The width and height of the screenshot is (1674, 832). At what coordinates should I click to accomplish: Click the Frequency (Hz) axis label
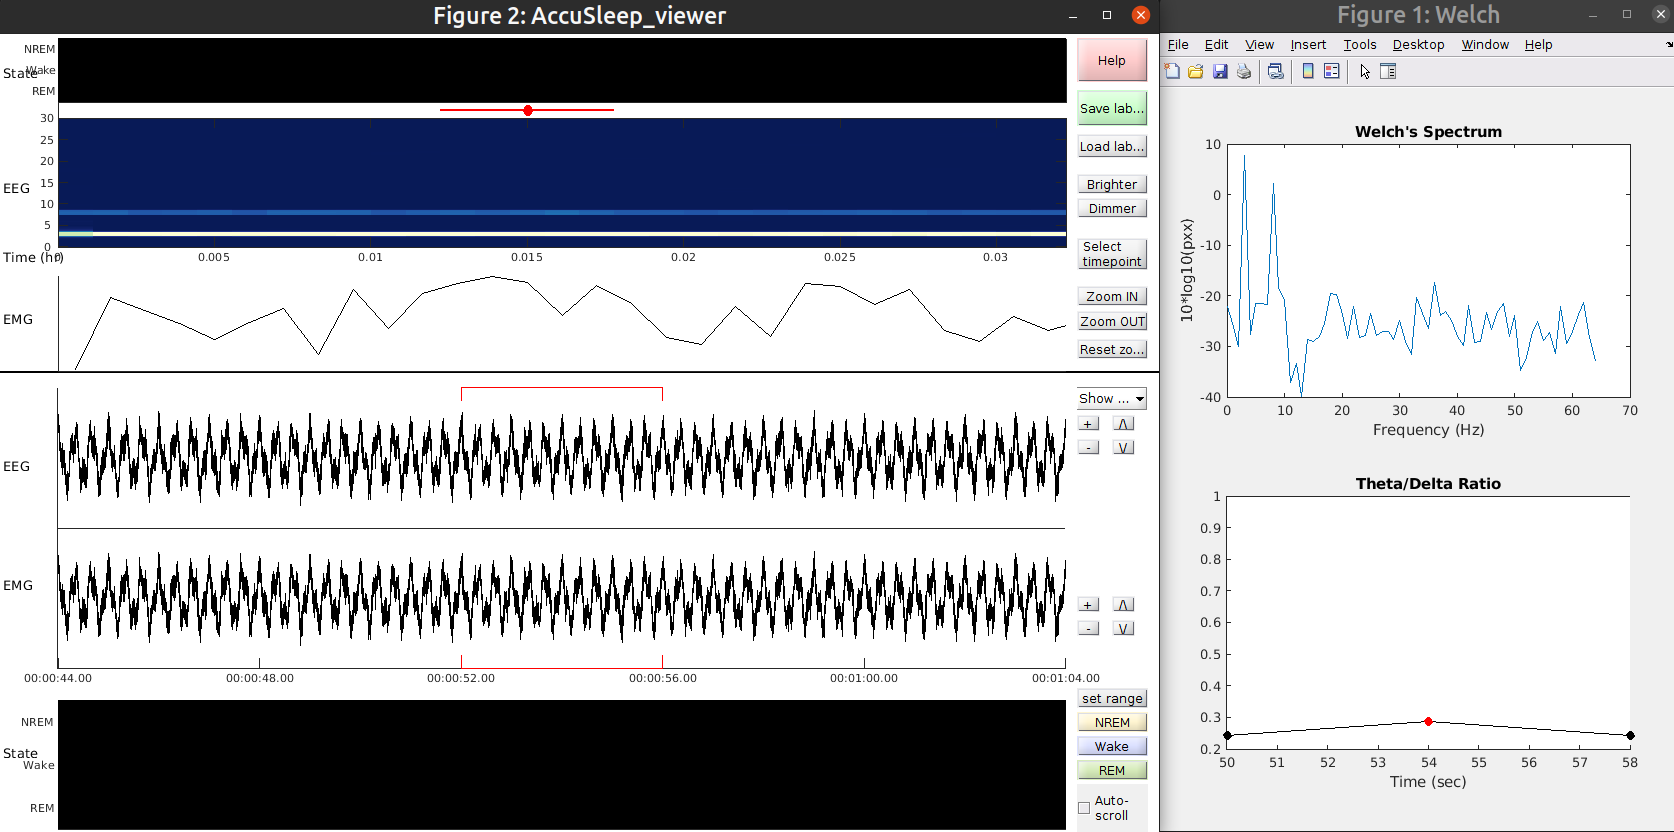pos(1428,430)
